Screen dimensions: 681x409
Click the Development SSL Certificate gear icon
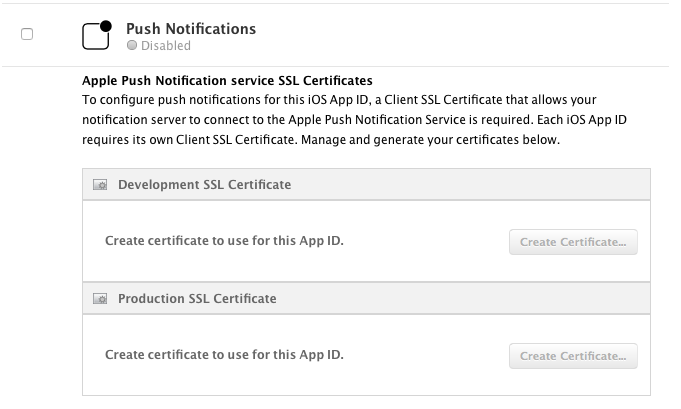(100, 185)
